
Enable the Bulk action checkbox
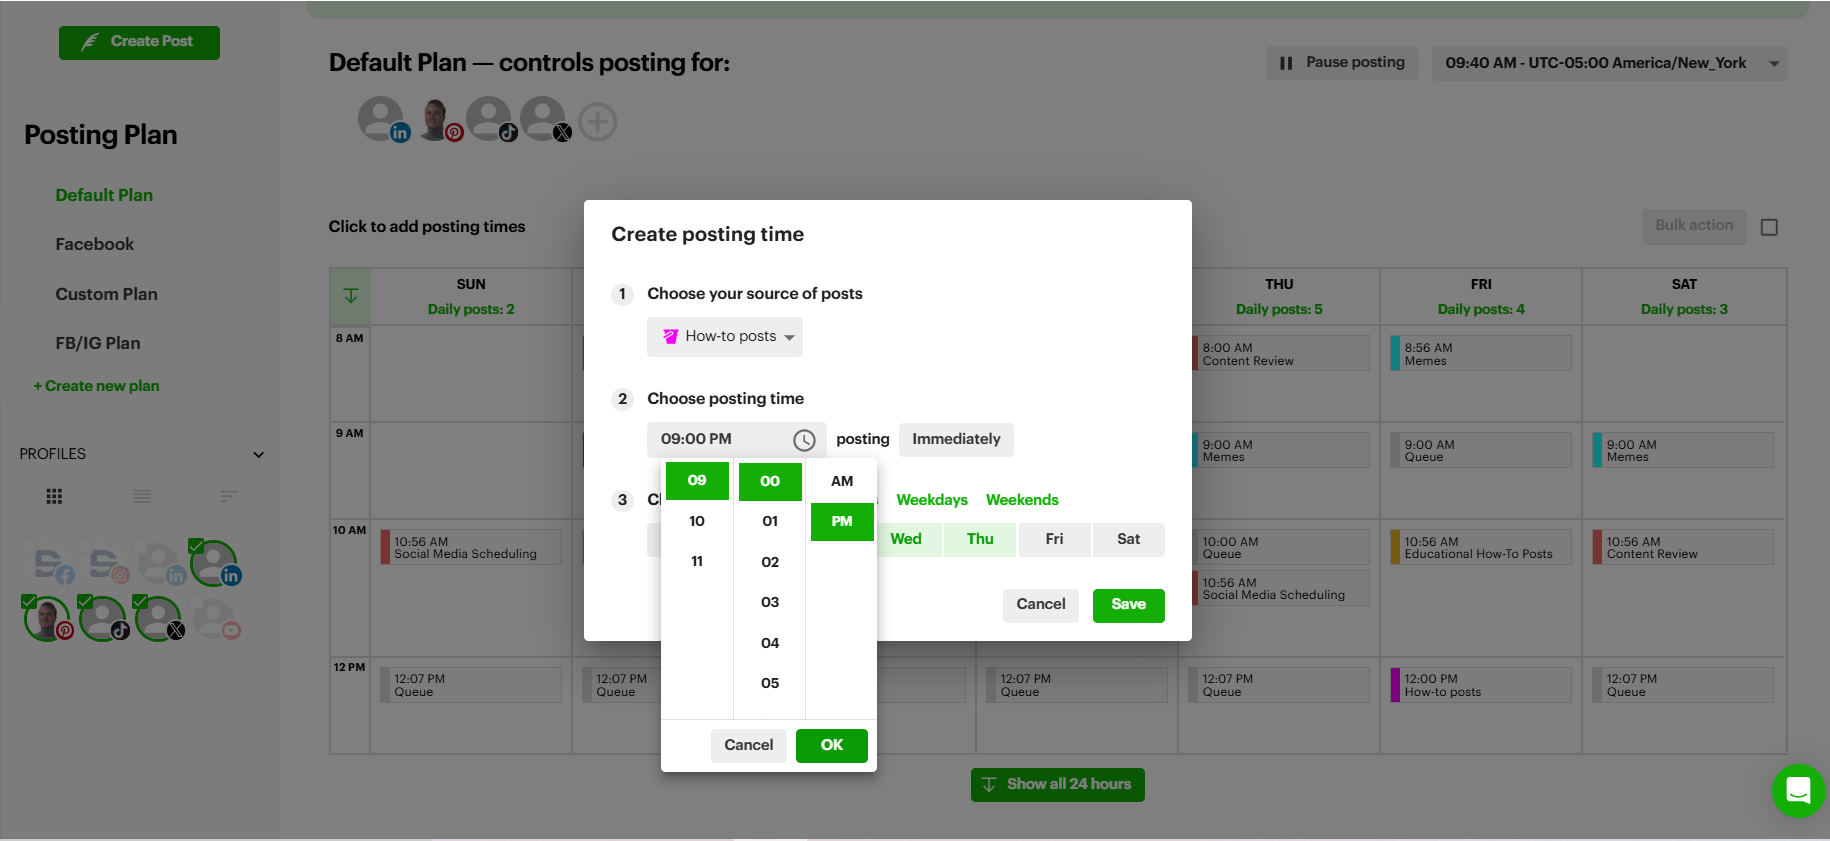click(1769, 227)
